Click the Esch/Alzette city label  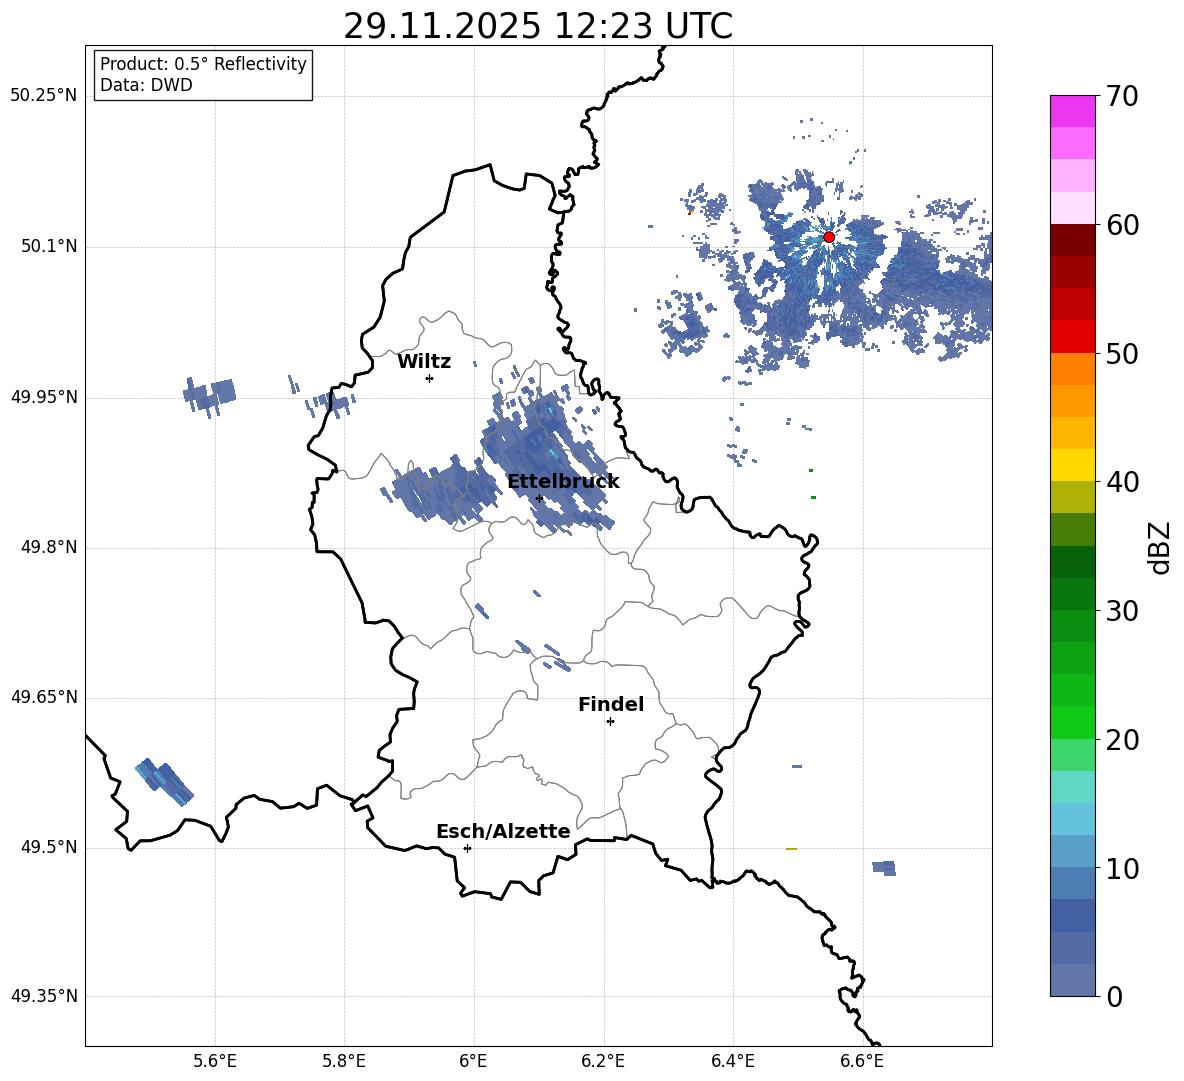[x=503, y=831]
